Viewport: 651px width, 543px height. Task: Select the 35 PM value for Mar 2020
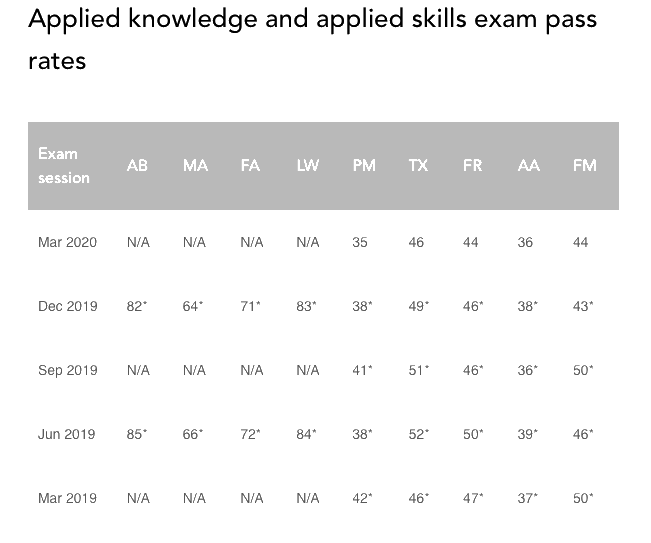pyautogui.click(x=361, y=242)
